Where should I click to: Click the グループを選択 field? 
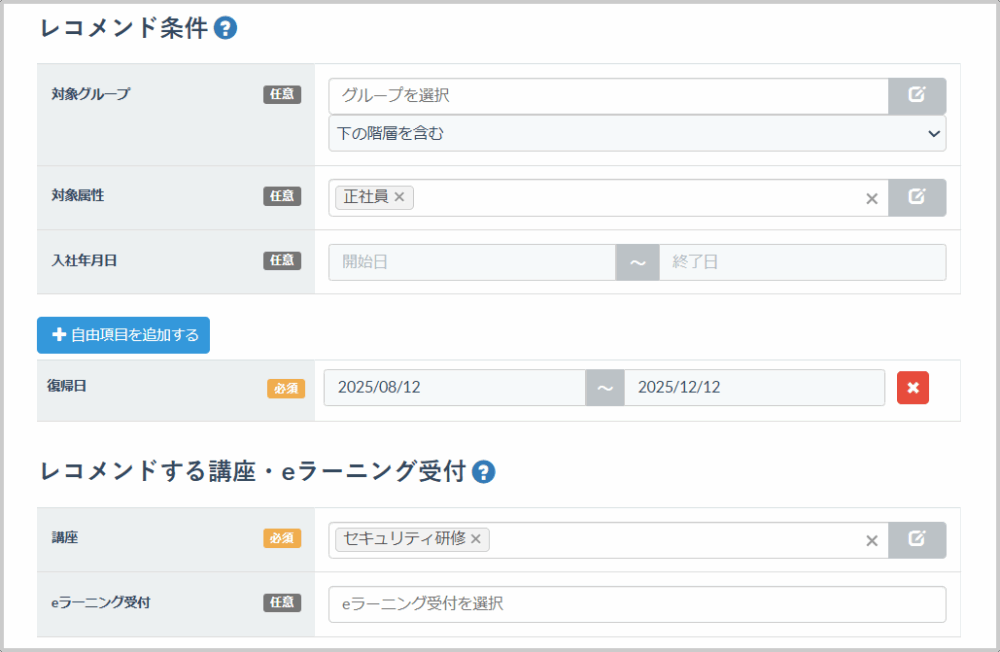[608, 96]
